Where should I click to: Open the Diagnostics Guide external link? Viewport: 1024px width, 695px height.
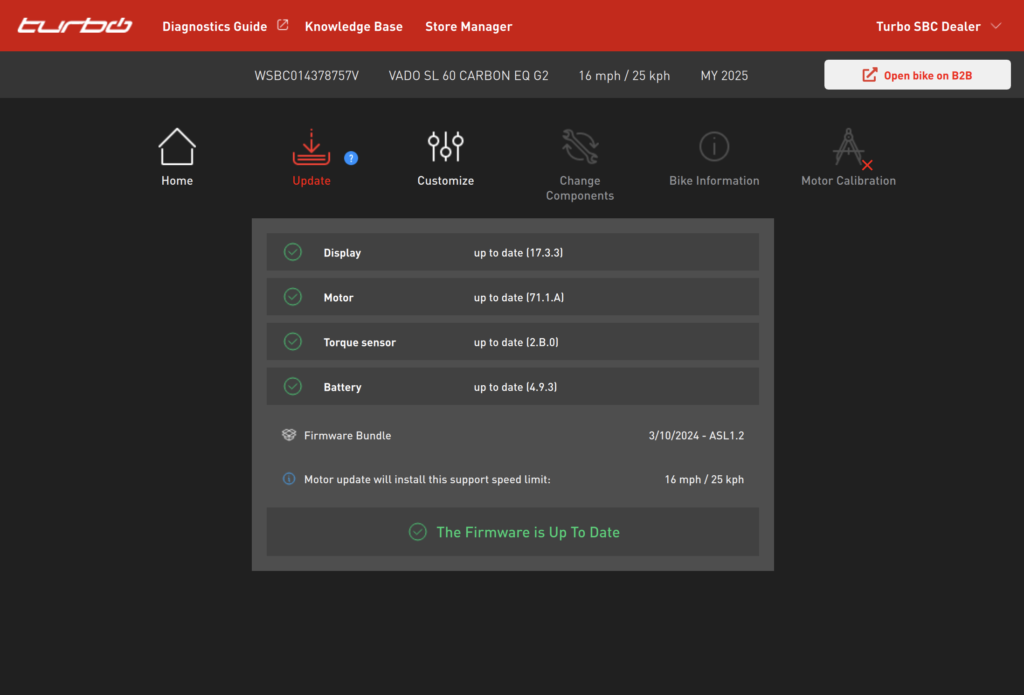coord(224,27)
